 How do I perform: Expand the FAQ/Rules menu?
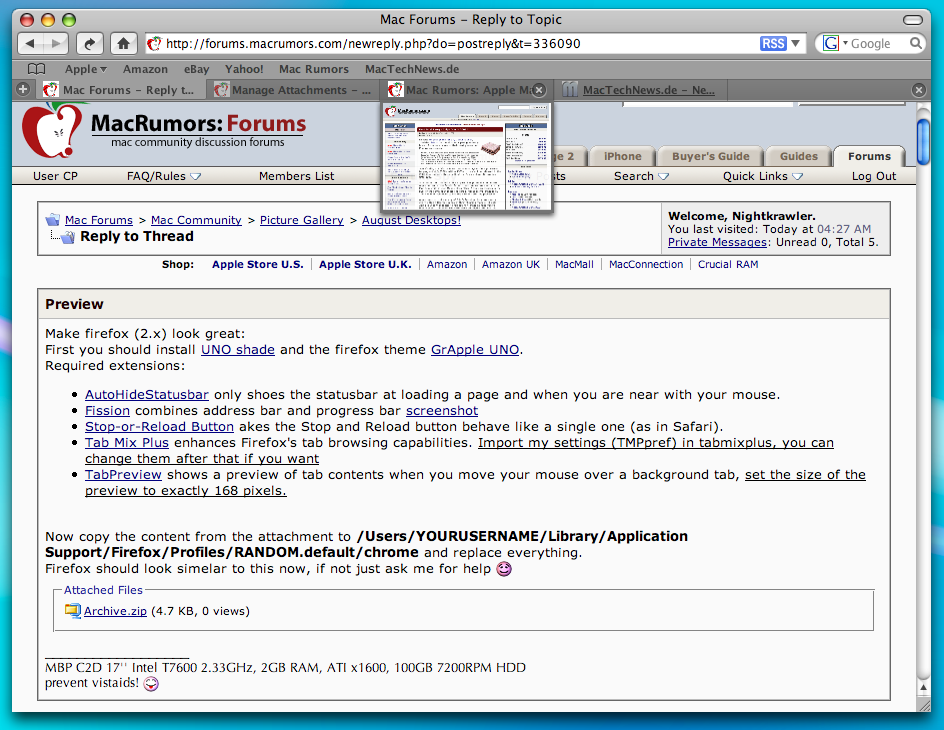pyautogui.click(x=164, y=176)
